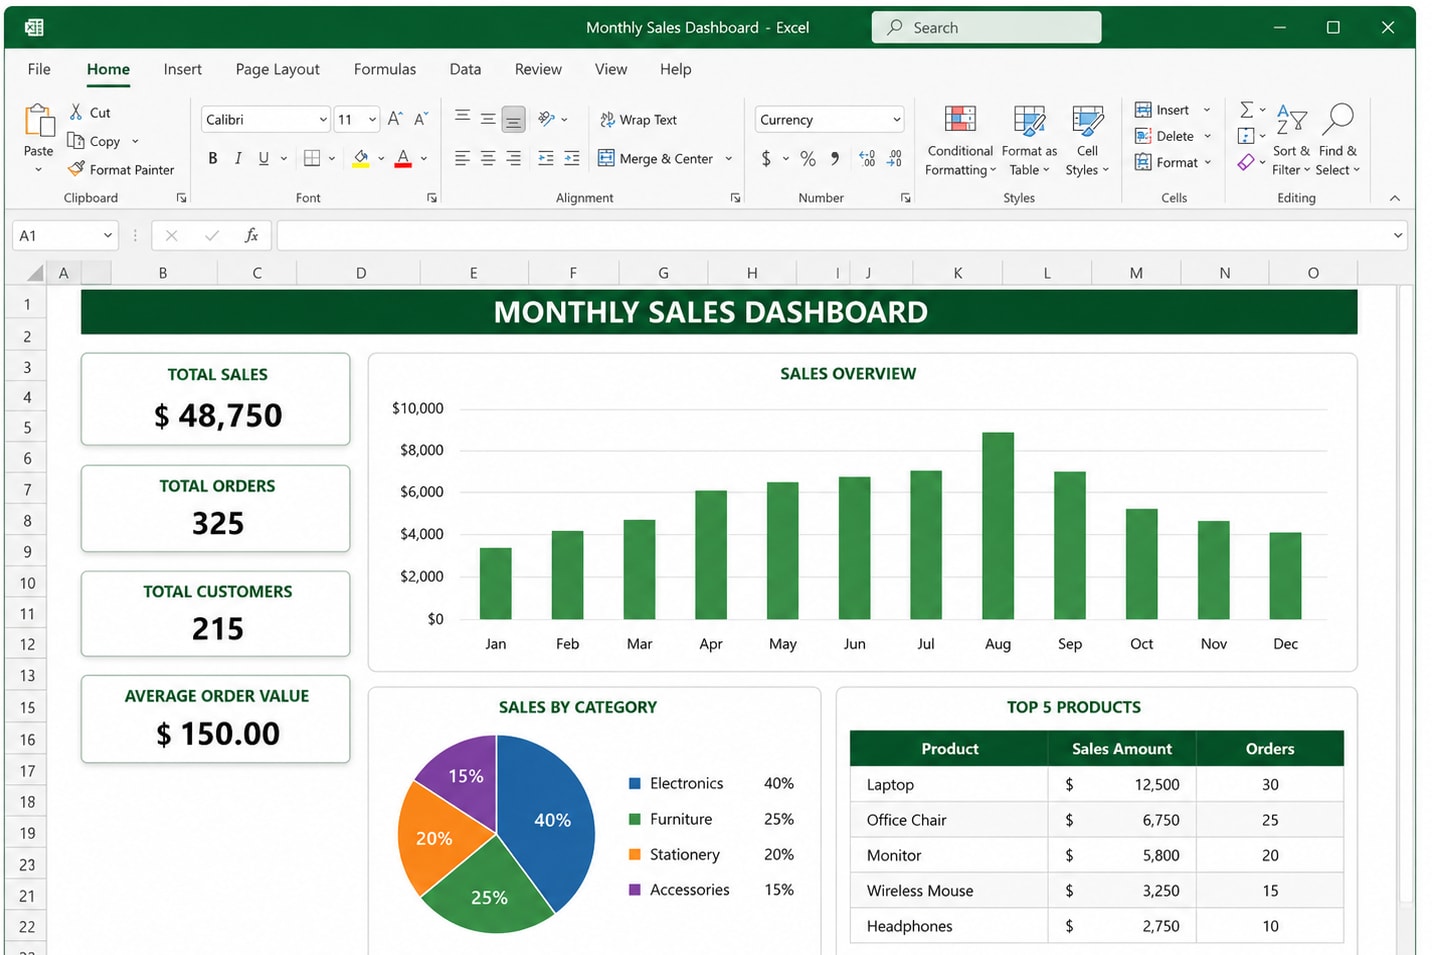
Task: Expand the formula bar chevron
Action: pyautogui.click(x=1397, y=236)
